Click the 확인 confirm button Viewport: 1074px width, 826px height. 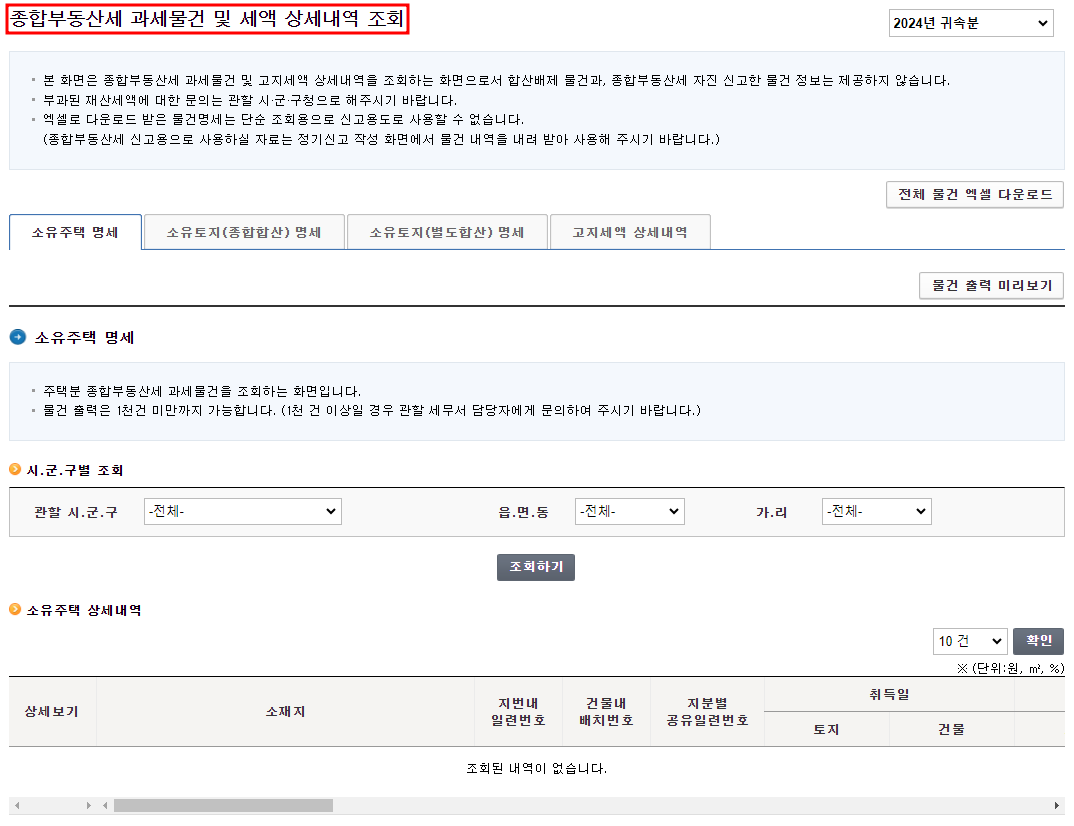pos(1038,641)
